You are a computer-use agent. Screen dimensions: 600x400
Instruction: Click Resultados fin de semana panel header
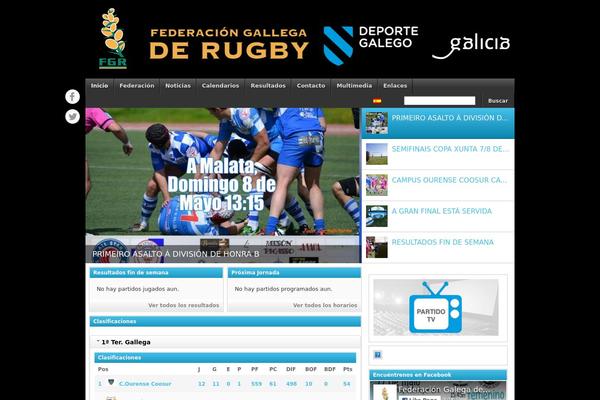156,273
